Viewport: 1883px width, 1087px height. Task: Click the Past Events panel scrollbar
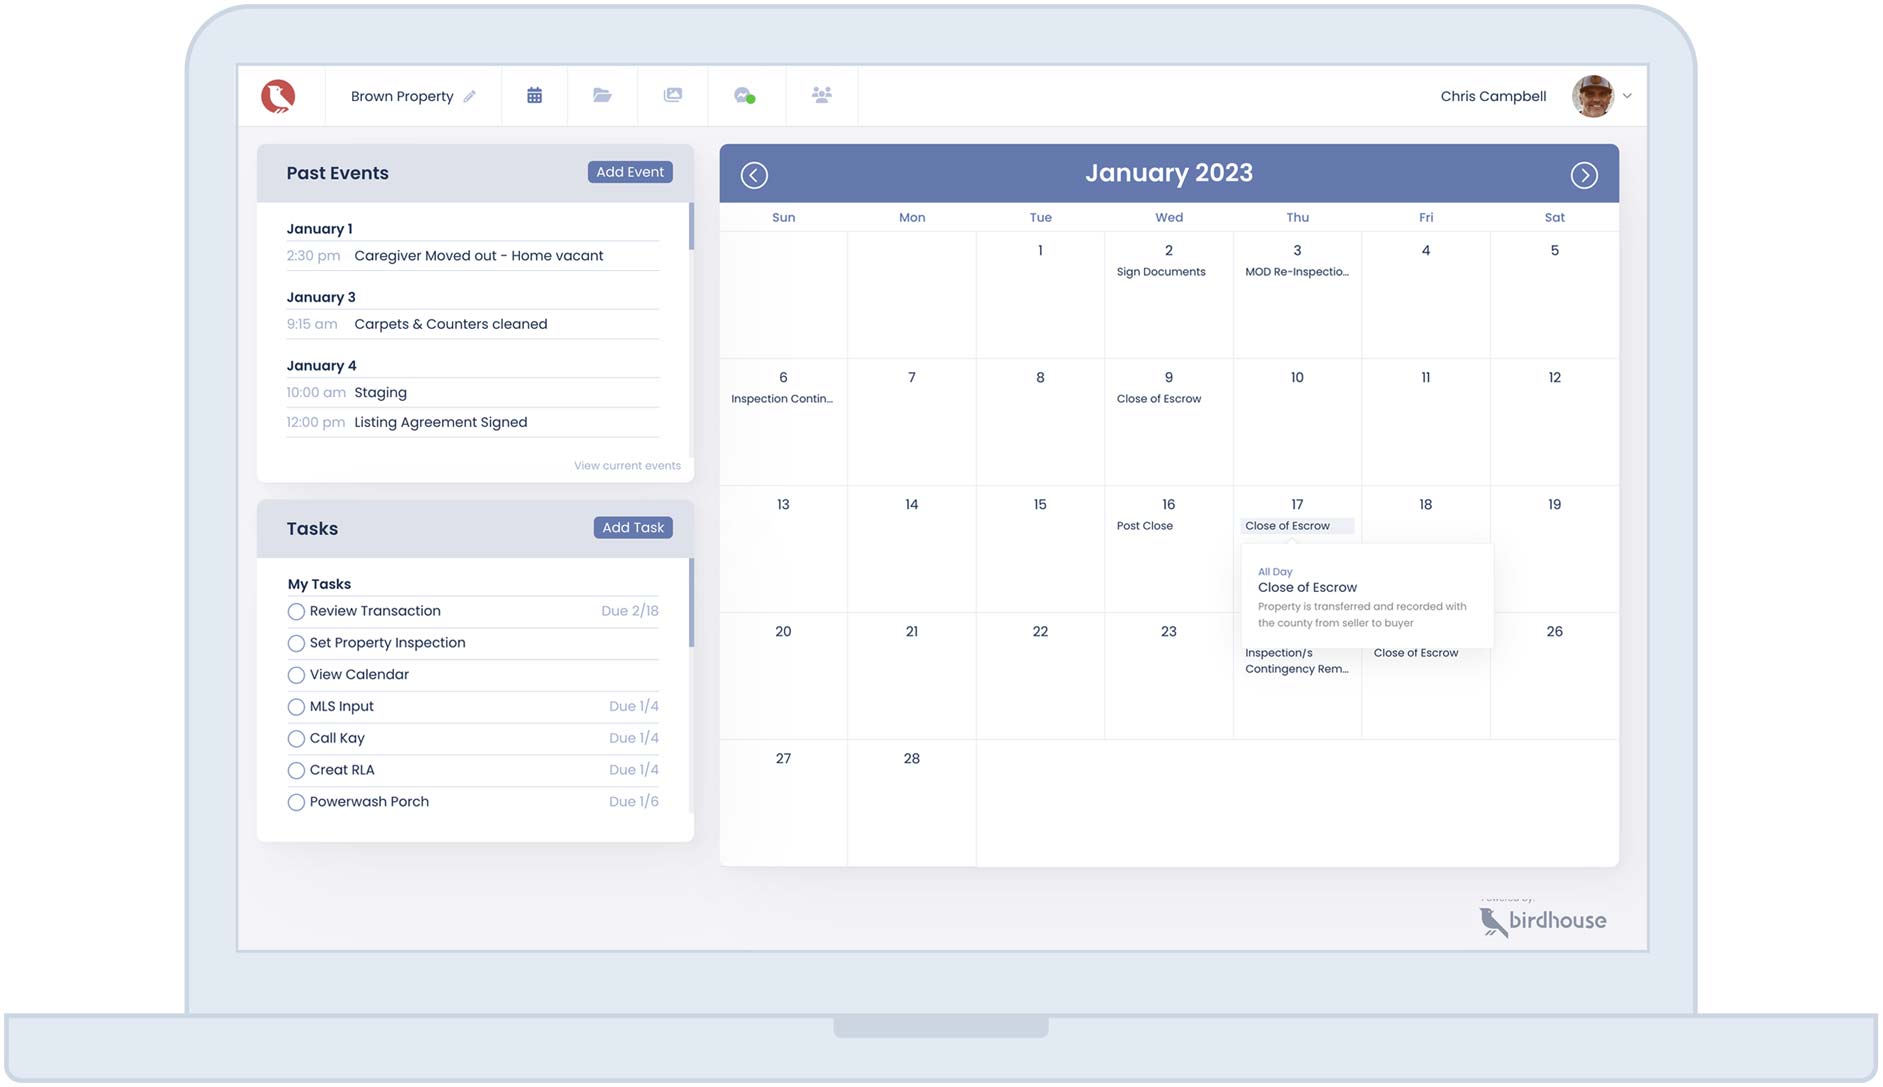(690, 227)
